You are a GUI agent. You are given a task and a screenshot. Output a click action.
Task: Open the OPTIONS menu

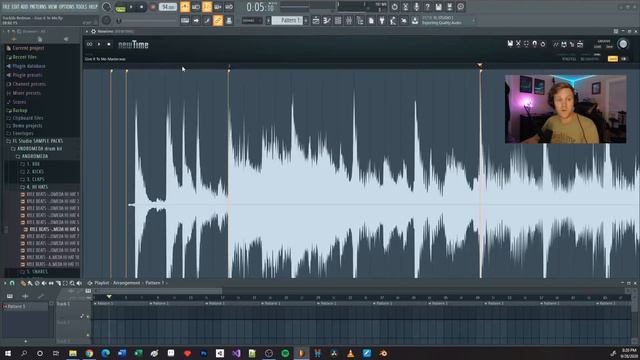[66, 7]
